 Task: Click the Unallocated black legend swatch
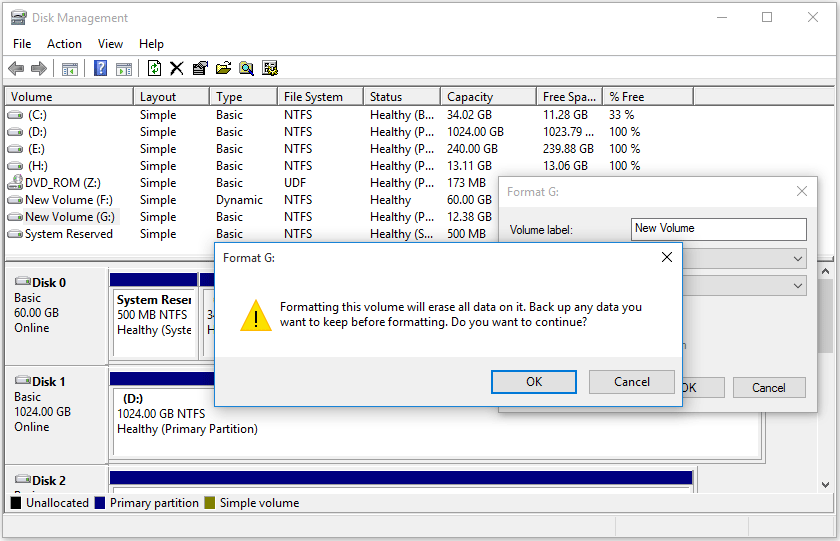click(x=16, y=503)
